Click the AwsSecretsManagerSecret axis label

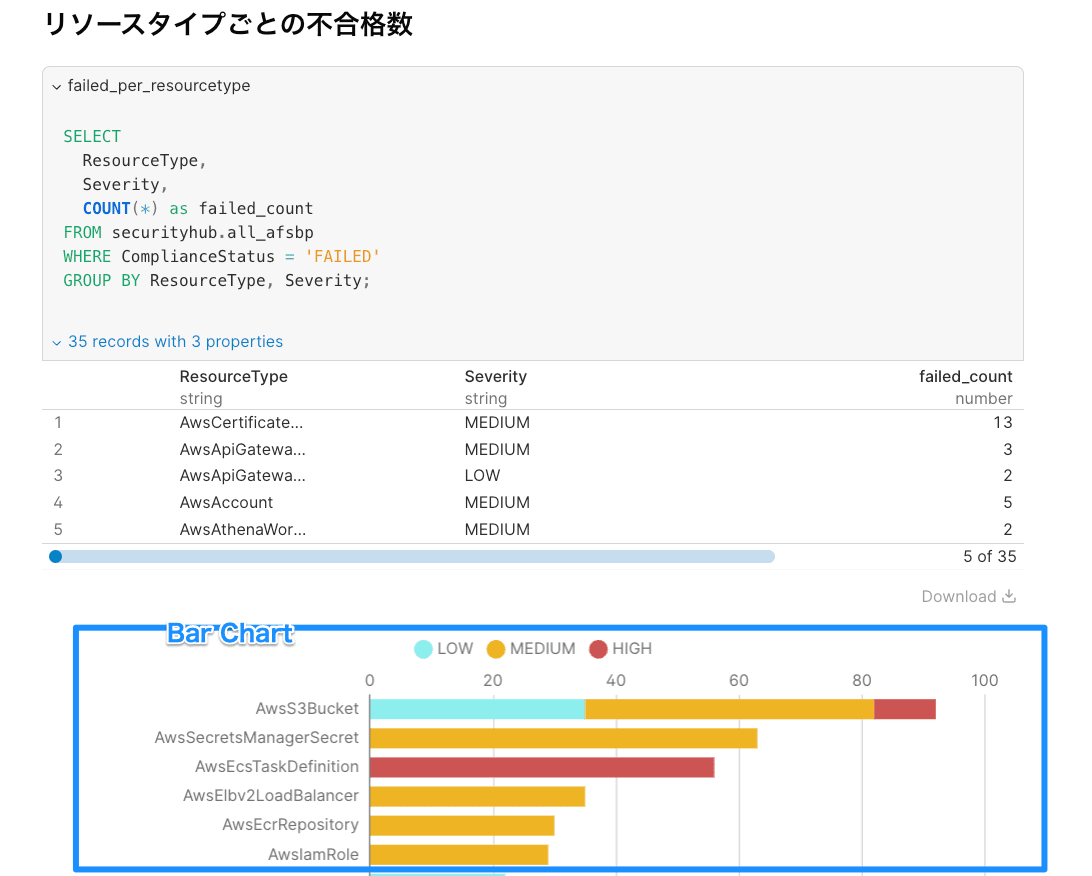(256, 738)
